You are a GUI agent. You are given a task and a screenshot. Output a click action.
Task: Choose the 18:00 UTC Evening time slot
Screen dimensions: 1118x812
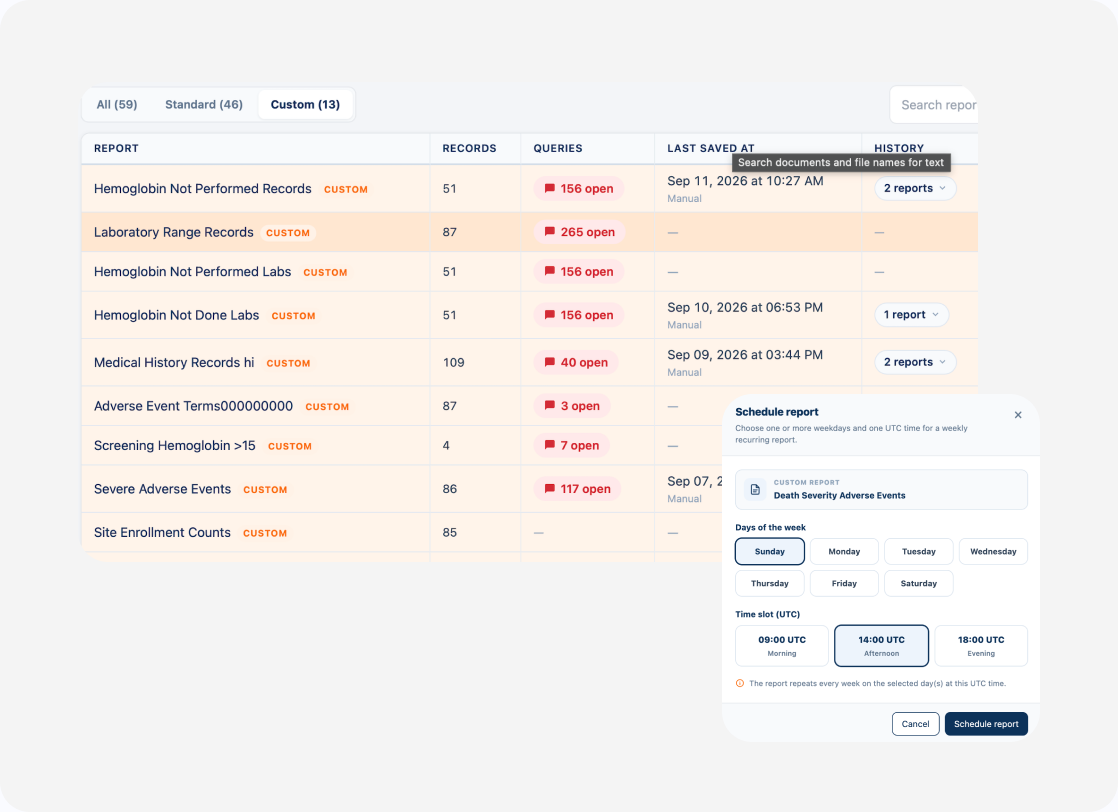point(981,646)
